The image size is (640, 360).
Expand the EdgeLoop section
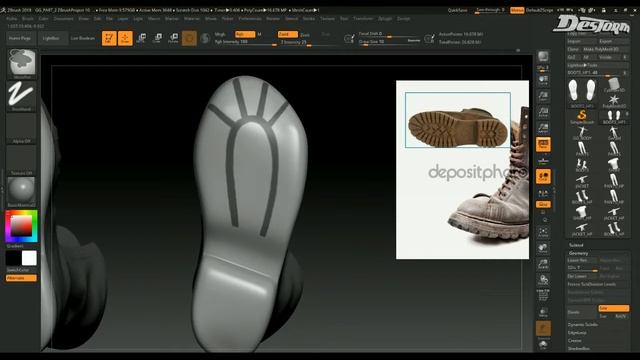click(x=577, y=333)
